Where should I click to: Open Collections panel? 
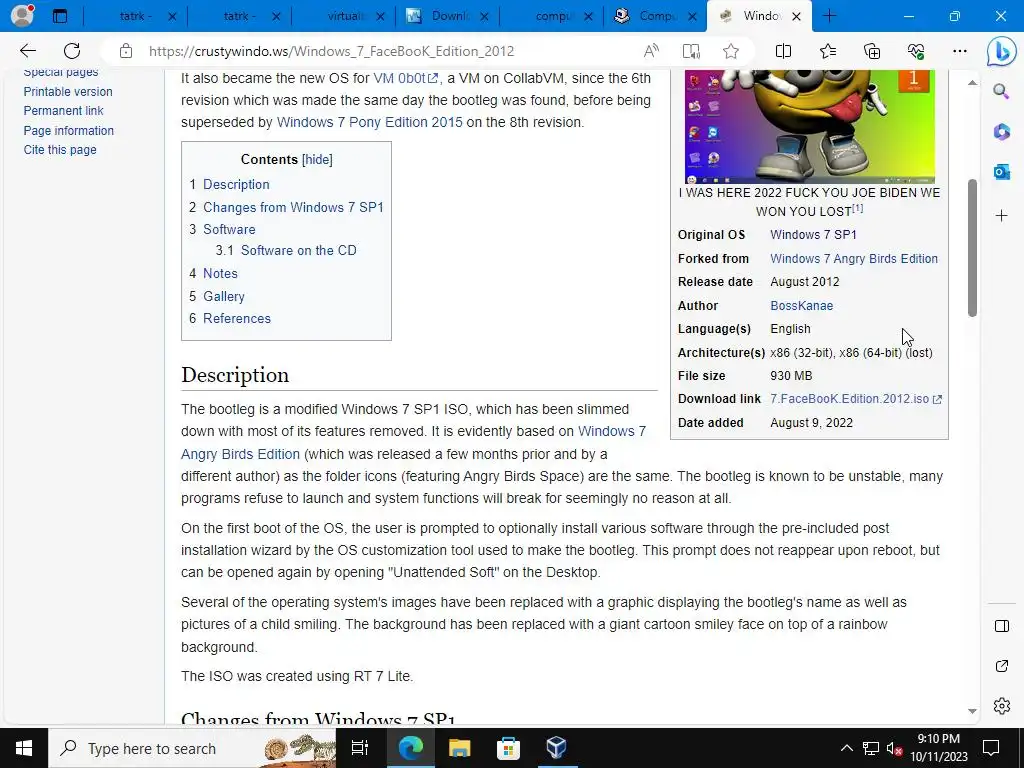872,51
